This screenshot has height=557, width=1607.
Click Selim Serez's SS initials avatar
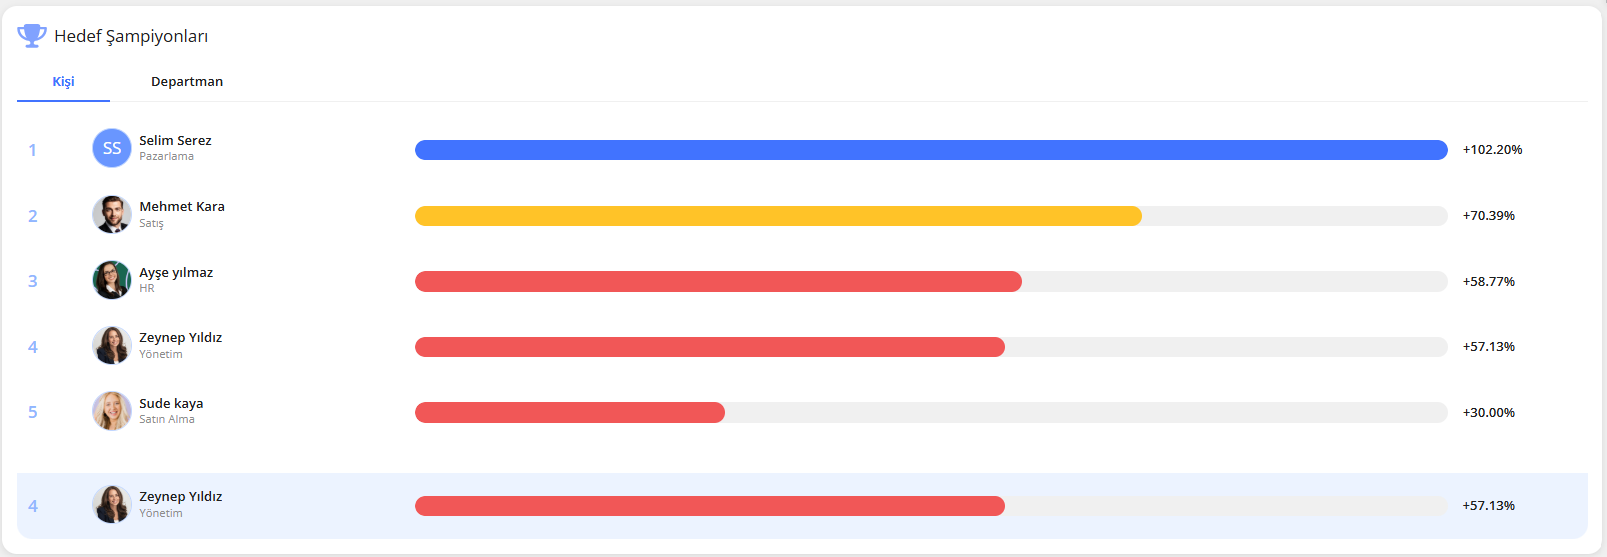click(112, 148)
